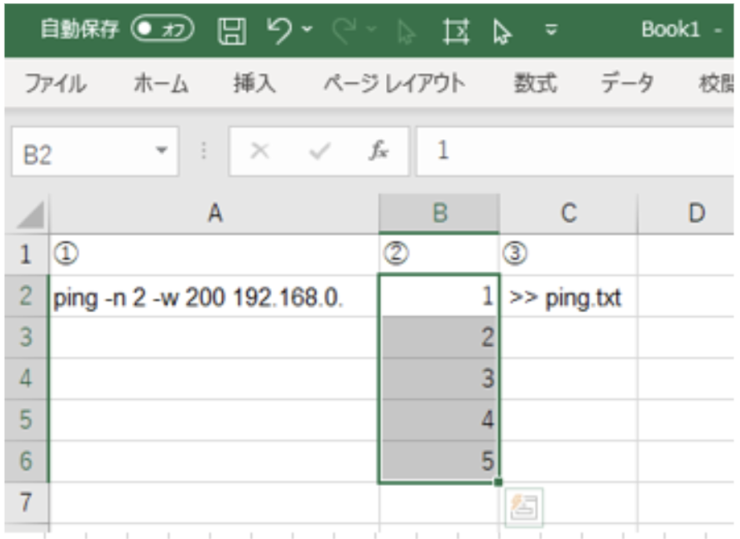Click the Save icon in quick access toolbar
The width and height of the screenshot is (740, 539).
coord(232,30)
